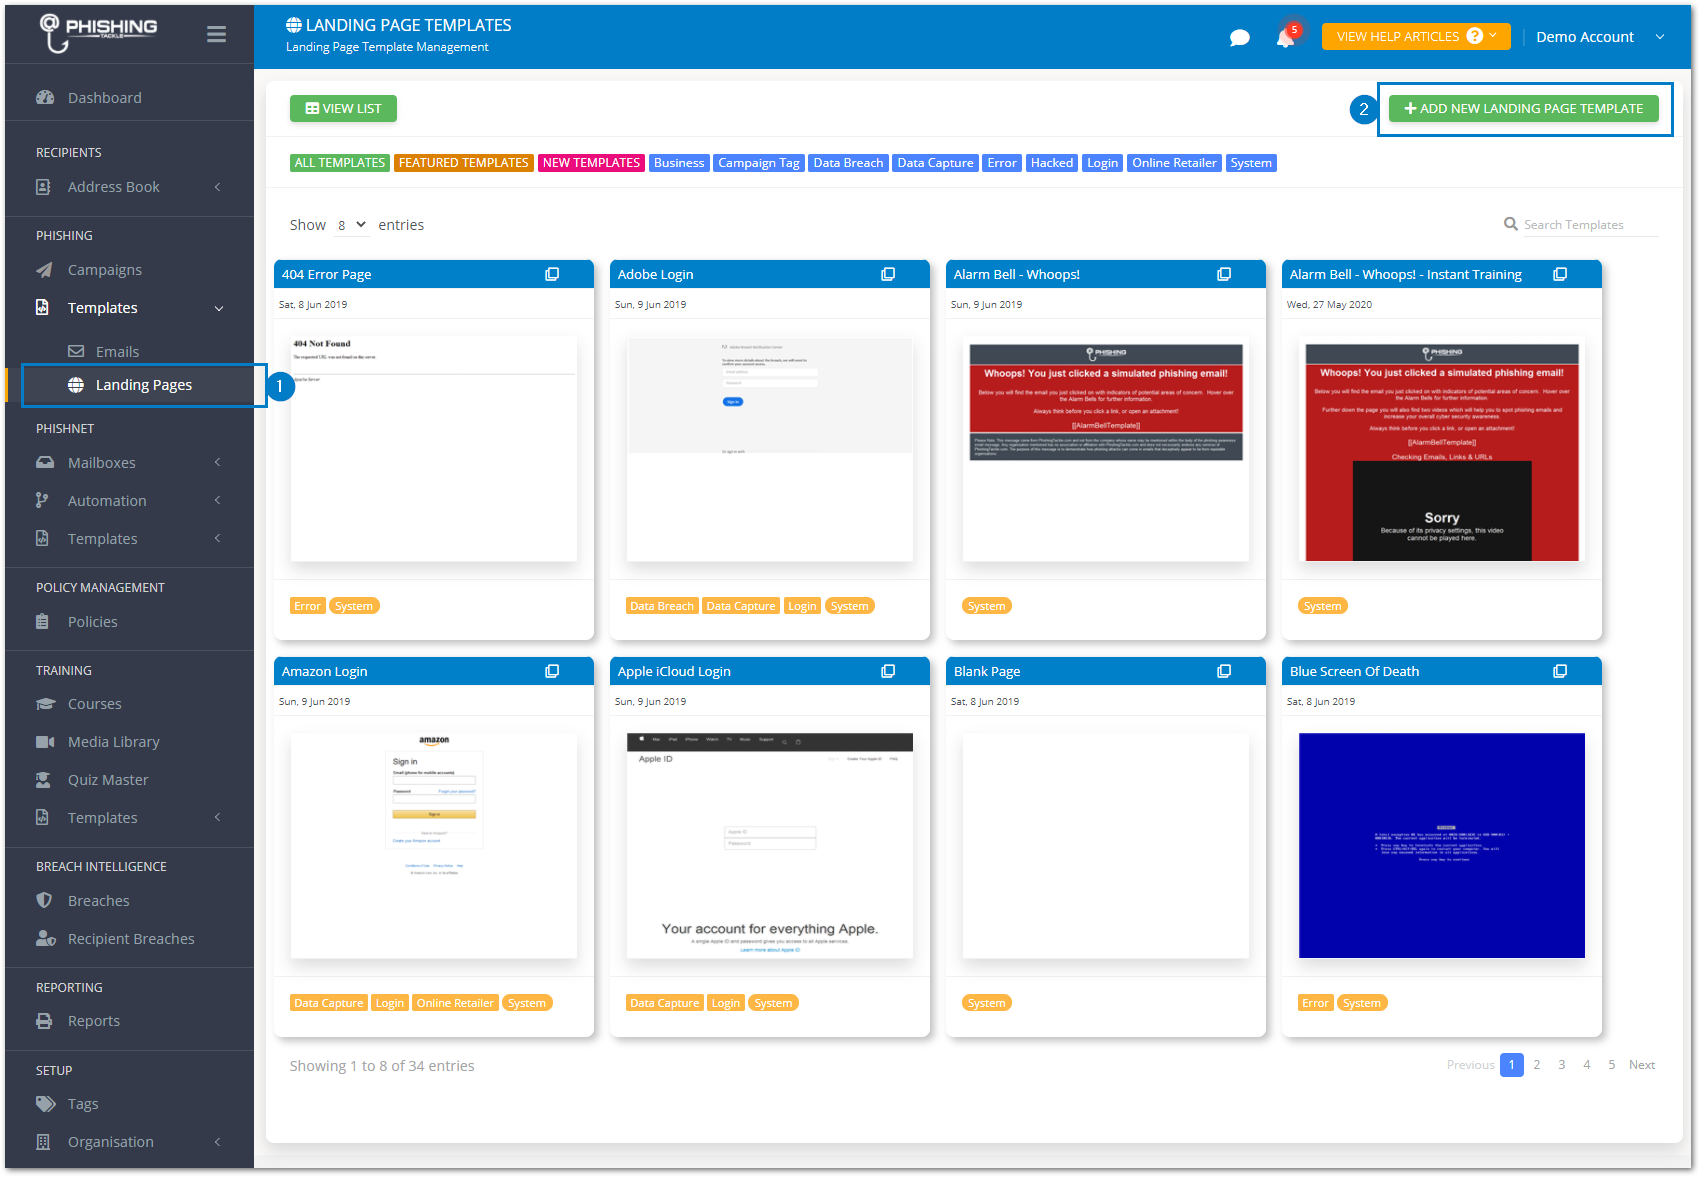1700x1177 pixels.
Task: Click Data Breach tag on Adobe Login card
Action: click(661, 606)
